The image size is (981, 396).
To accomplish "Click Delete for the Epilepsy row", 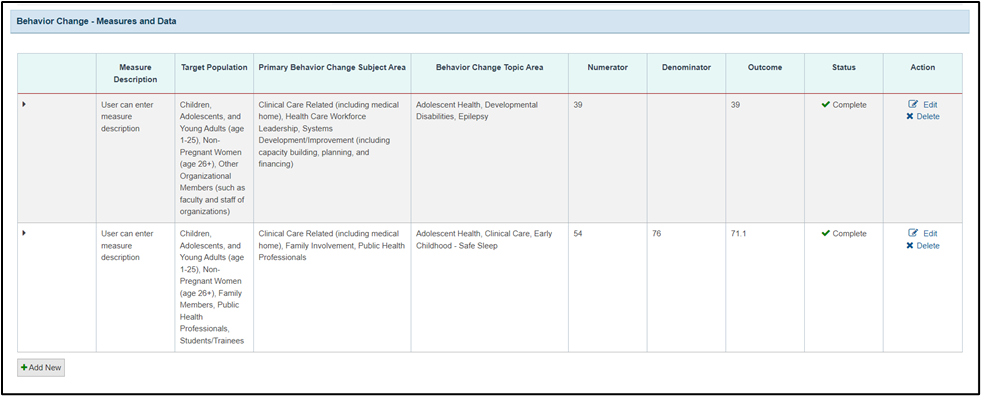I will (x=923, y=116).
